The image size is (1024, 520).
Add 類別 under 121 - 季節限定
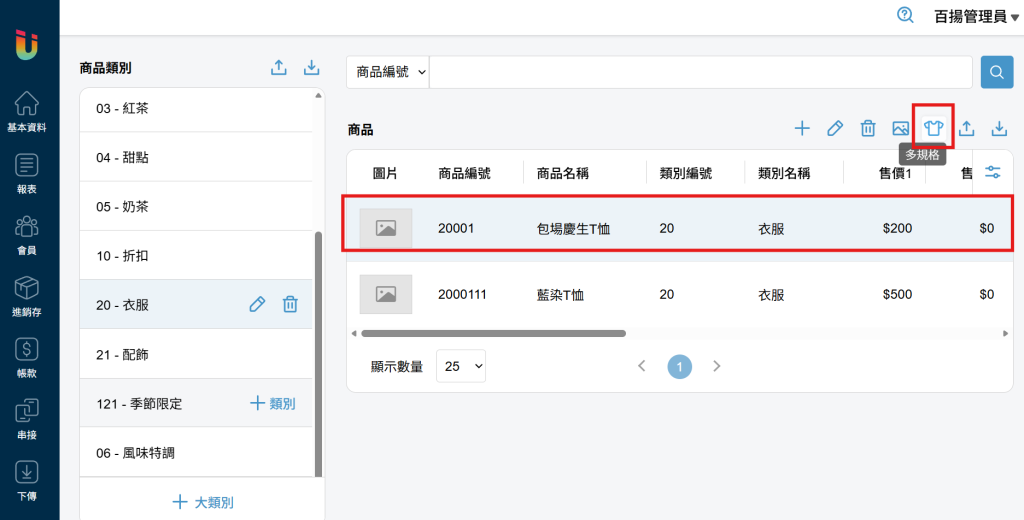coord(273,403)
